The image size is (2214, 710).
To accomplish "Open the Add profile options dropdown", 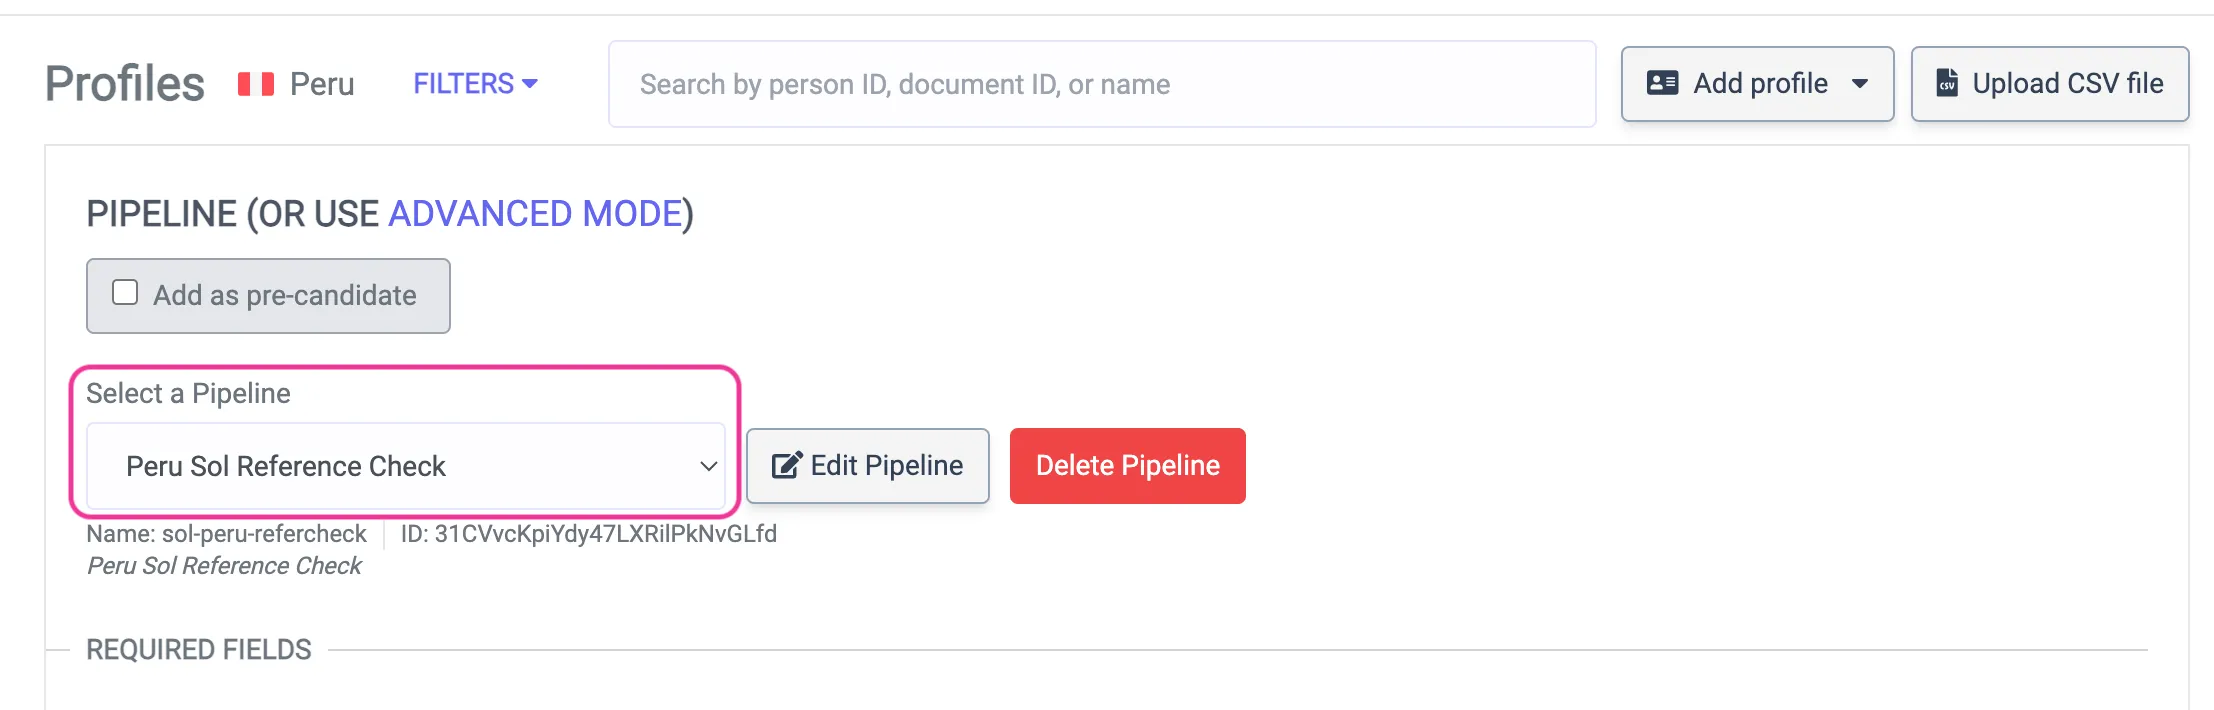I will 1757,84.
